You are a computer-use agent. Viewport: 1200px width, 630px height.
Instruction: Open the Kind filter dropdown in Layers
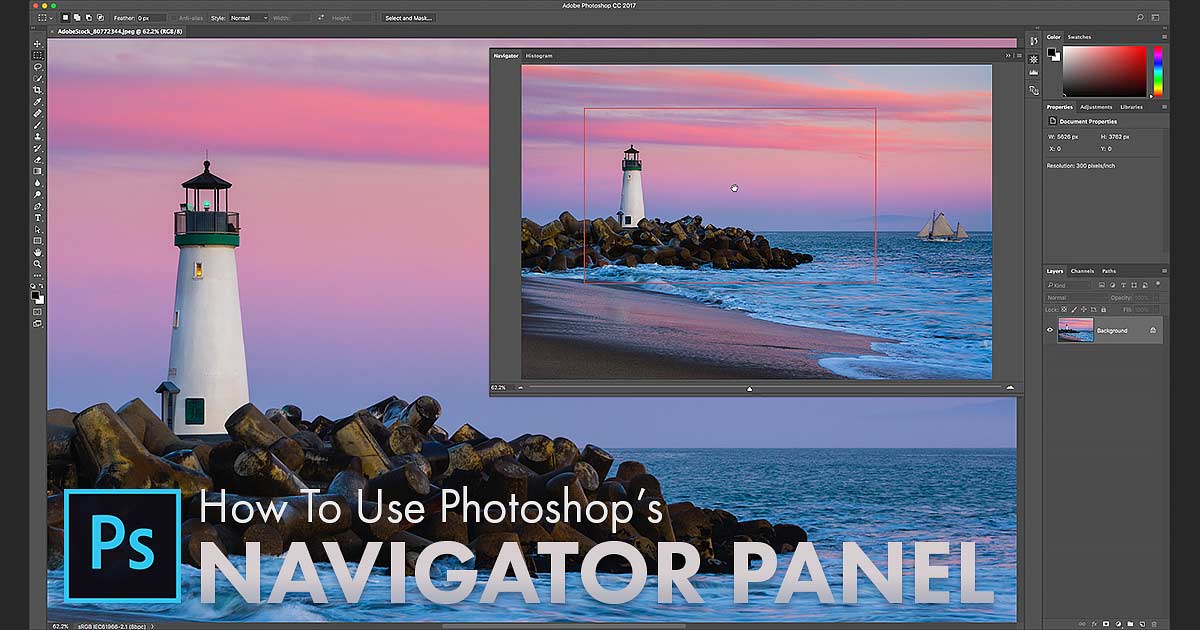[1068, 285]
